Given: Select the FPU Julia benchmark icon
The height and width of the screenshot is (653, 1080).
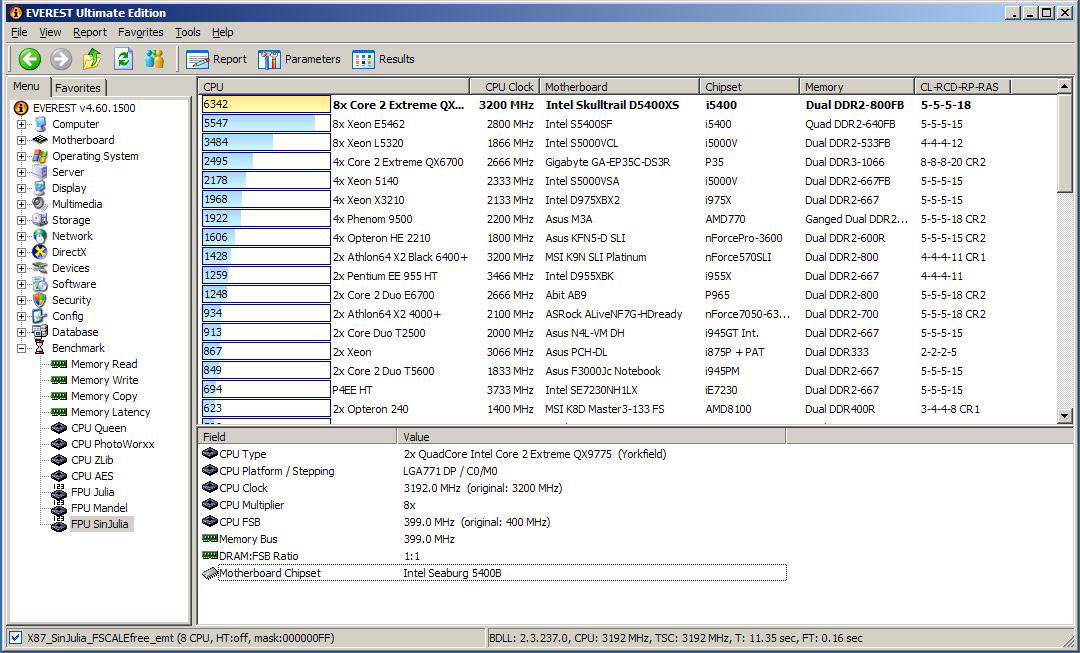Looking at the screenshot, I should pos(59,492).
